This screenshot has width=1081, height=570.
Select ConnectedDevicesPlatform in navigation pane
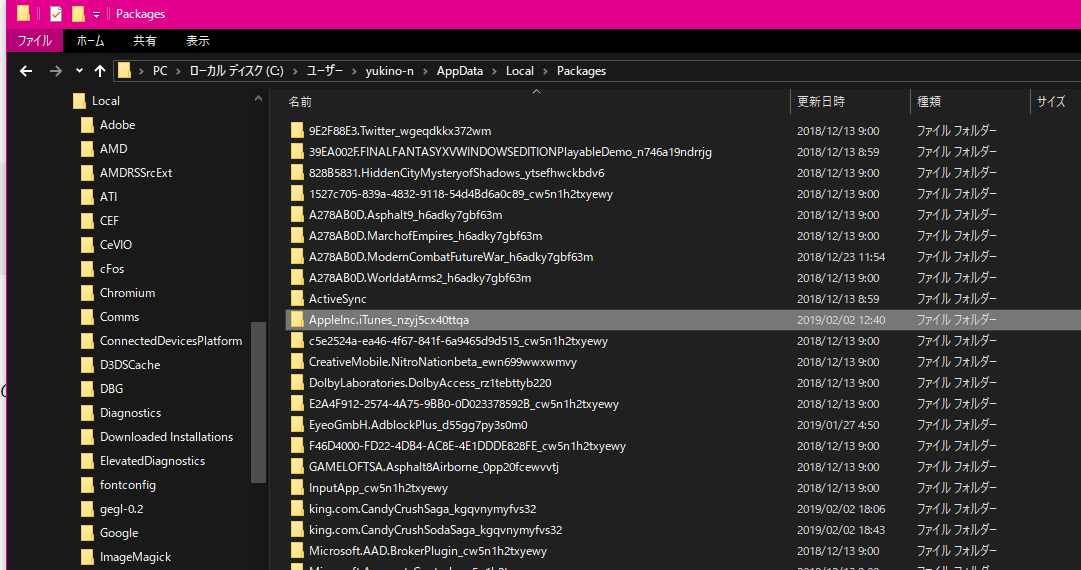pyautogui.click(x=170, y=341)
